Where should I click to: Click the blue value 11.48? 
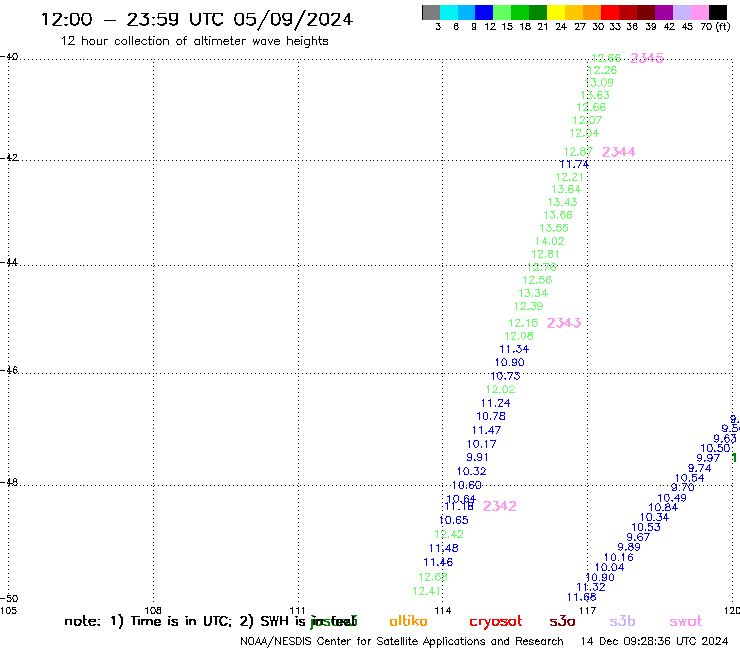(444, 548)
